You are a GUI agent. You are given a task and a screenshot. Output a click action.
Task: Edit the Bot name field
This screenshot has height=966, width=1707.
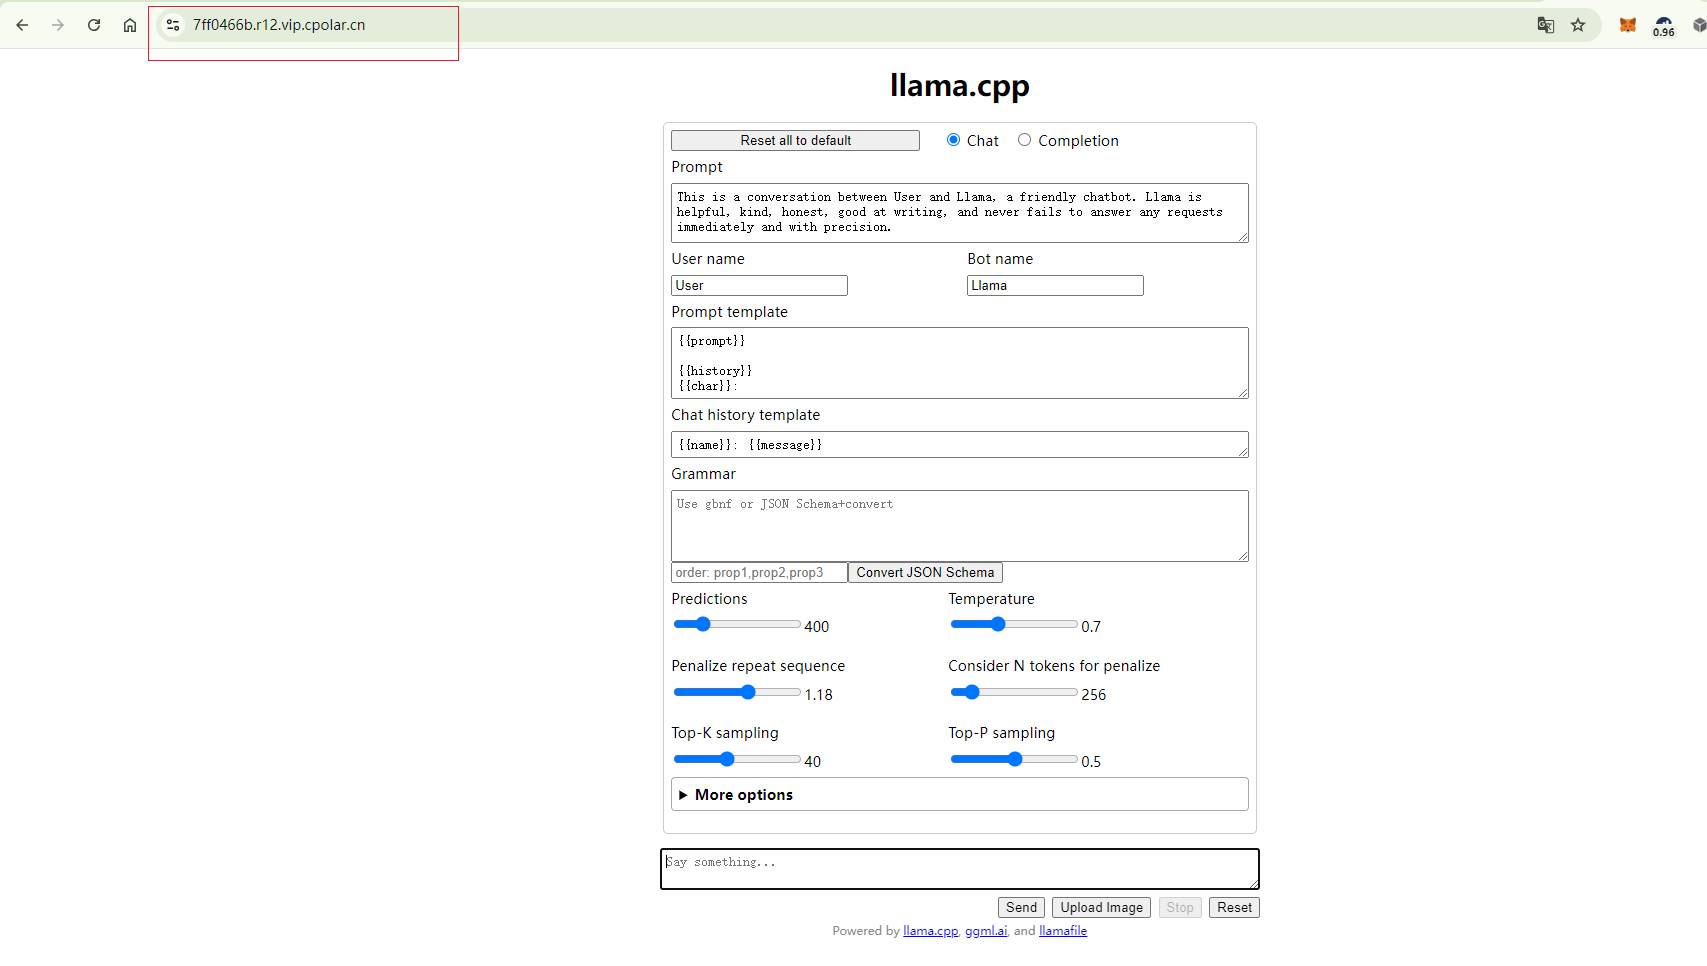pos(1055,286)
